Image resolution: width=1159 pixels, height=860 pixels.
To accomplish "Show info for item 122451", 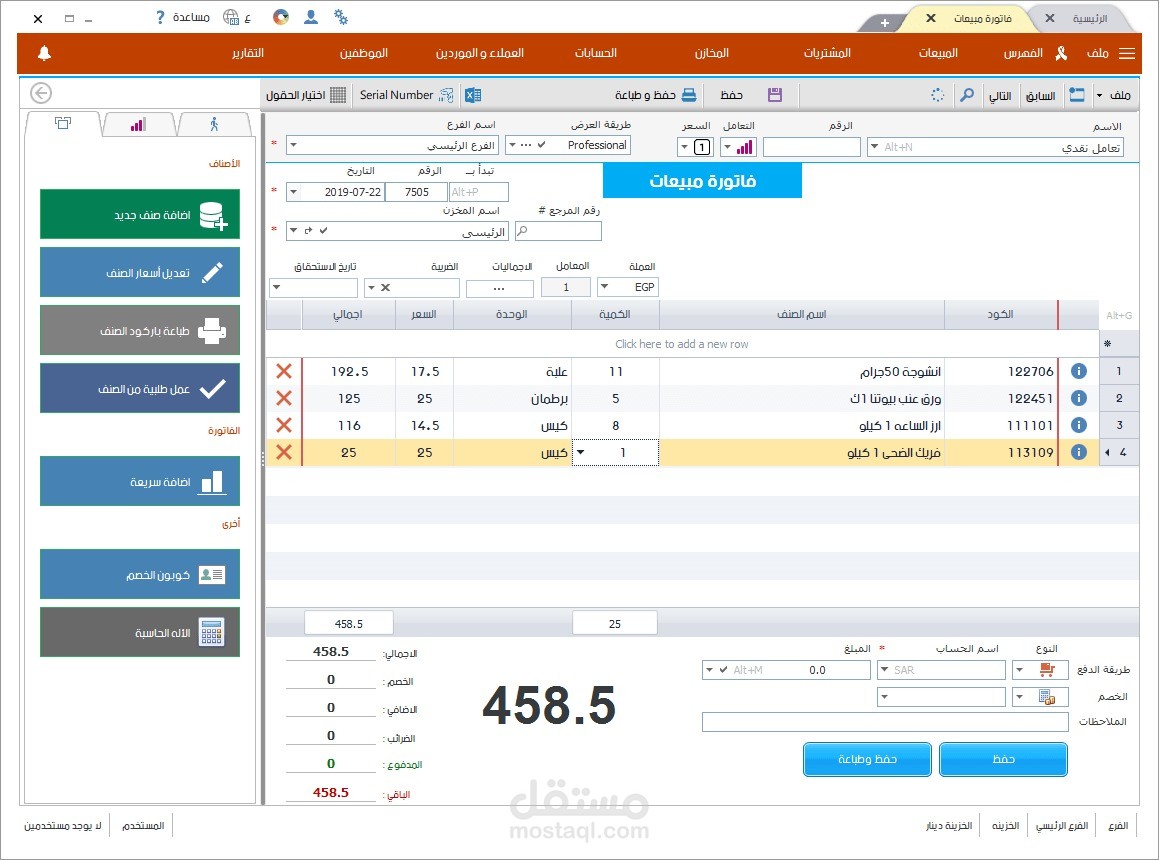I will coord(1078,399).
